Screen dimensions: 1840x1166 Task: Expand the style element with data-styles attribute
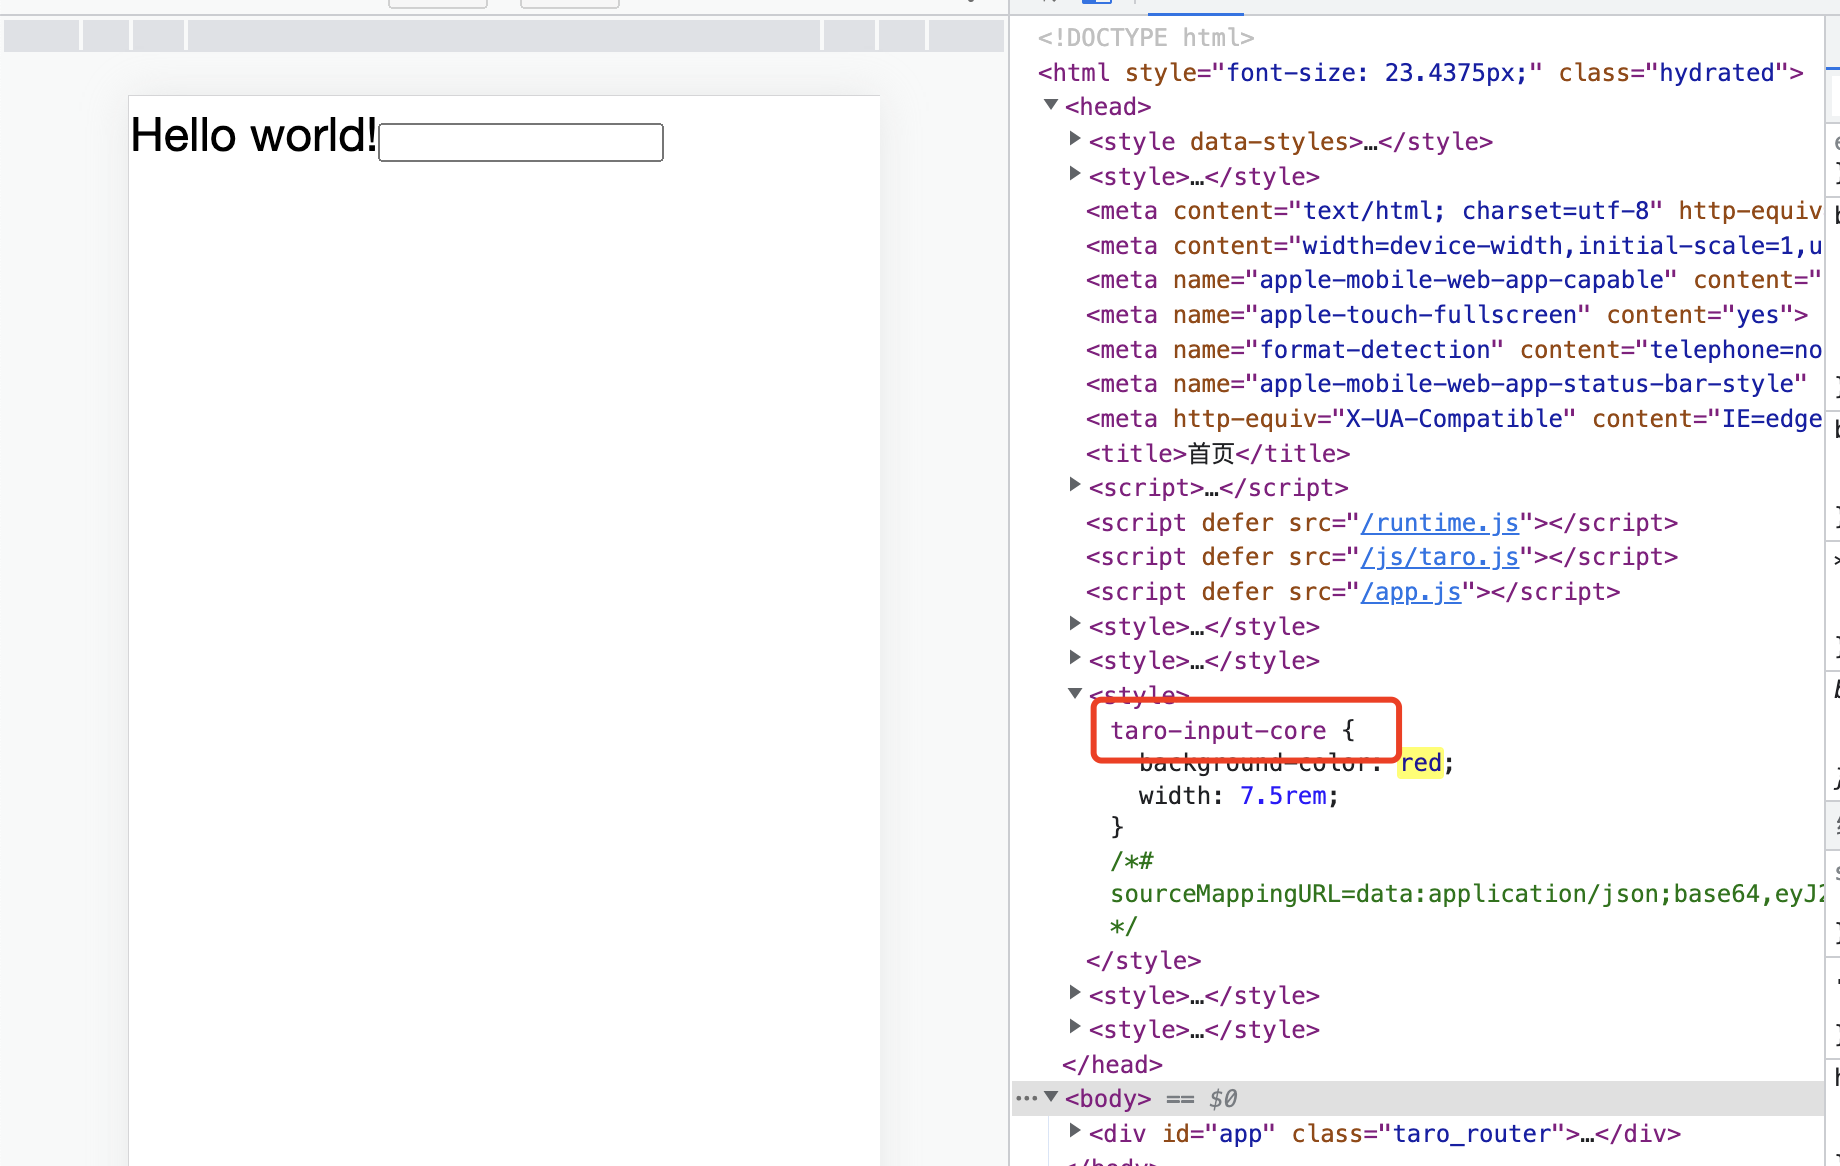click(1074, 140)
